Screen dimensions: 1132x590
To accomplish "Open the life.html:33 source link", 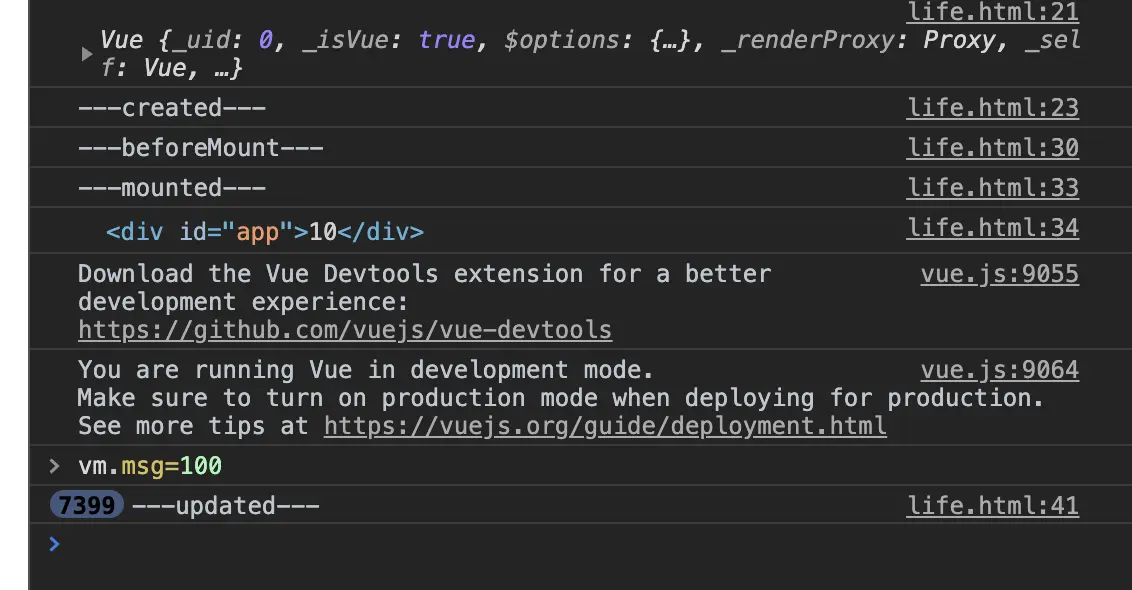I will [992, 188].
